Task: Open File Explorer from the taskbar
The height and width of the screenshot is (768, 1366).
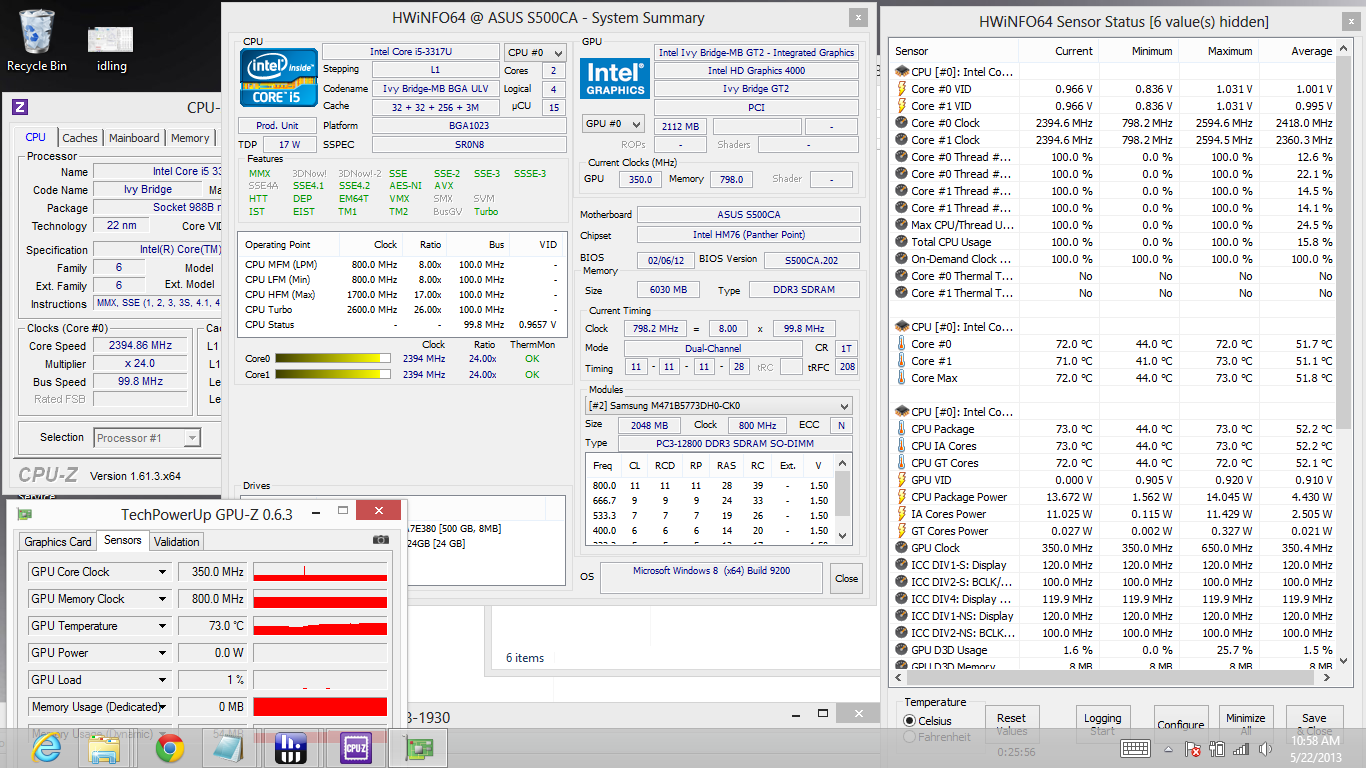Action: click(105, 748)
